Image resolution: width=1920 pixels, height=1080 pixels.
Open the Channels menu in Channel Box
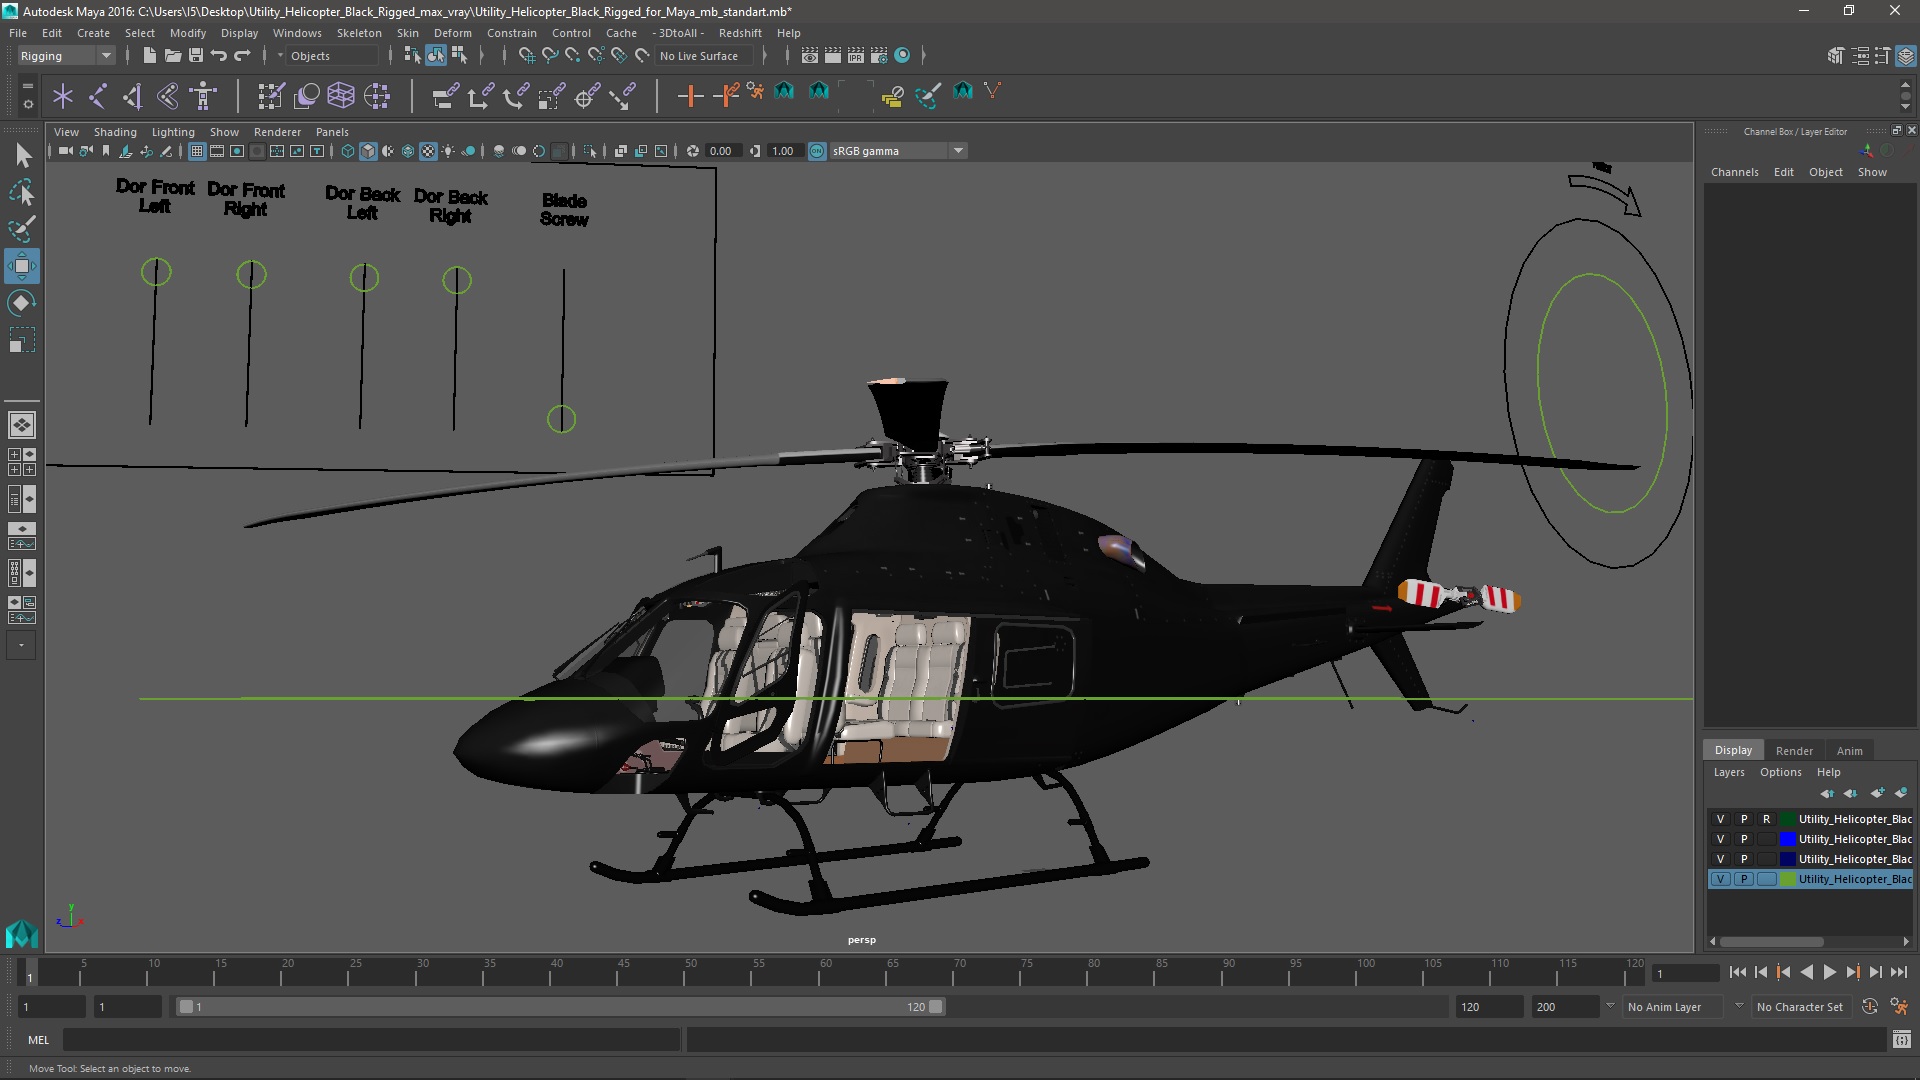1734,172
